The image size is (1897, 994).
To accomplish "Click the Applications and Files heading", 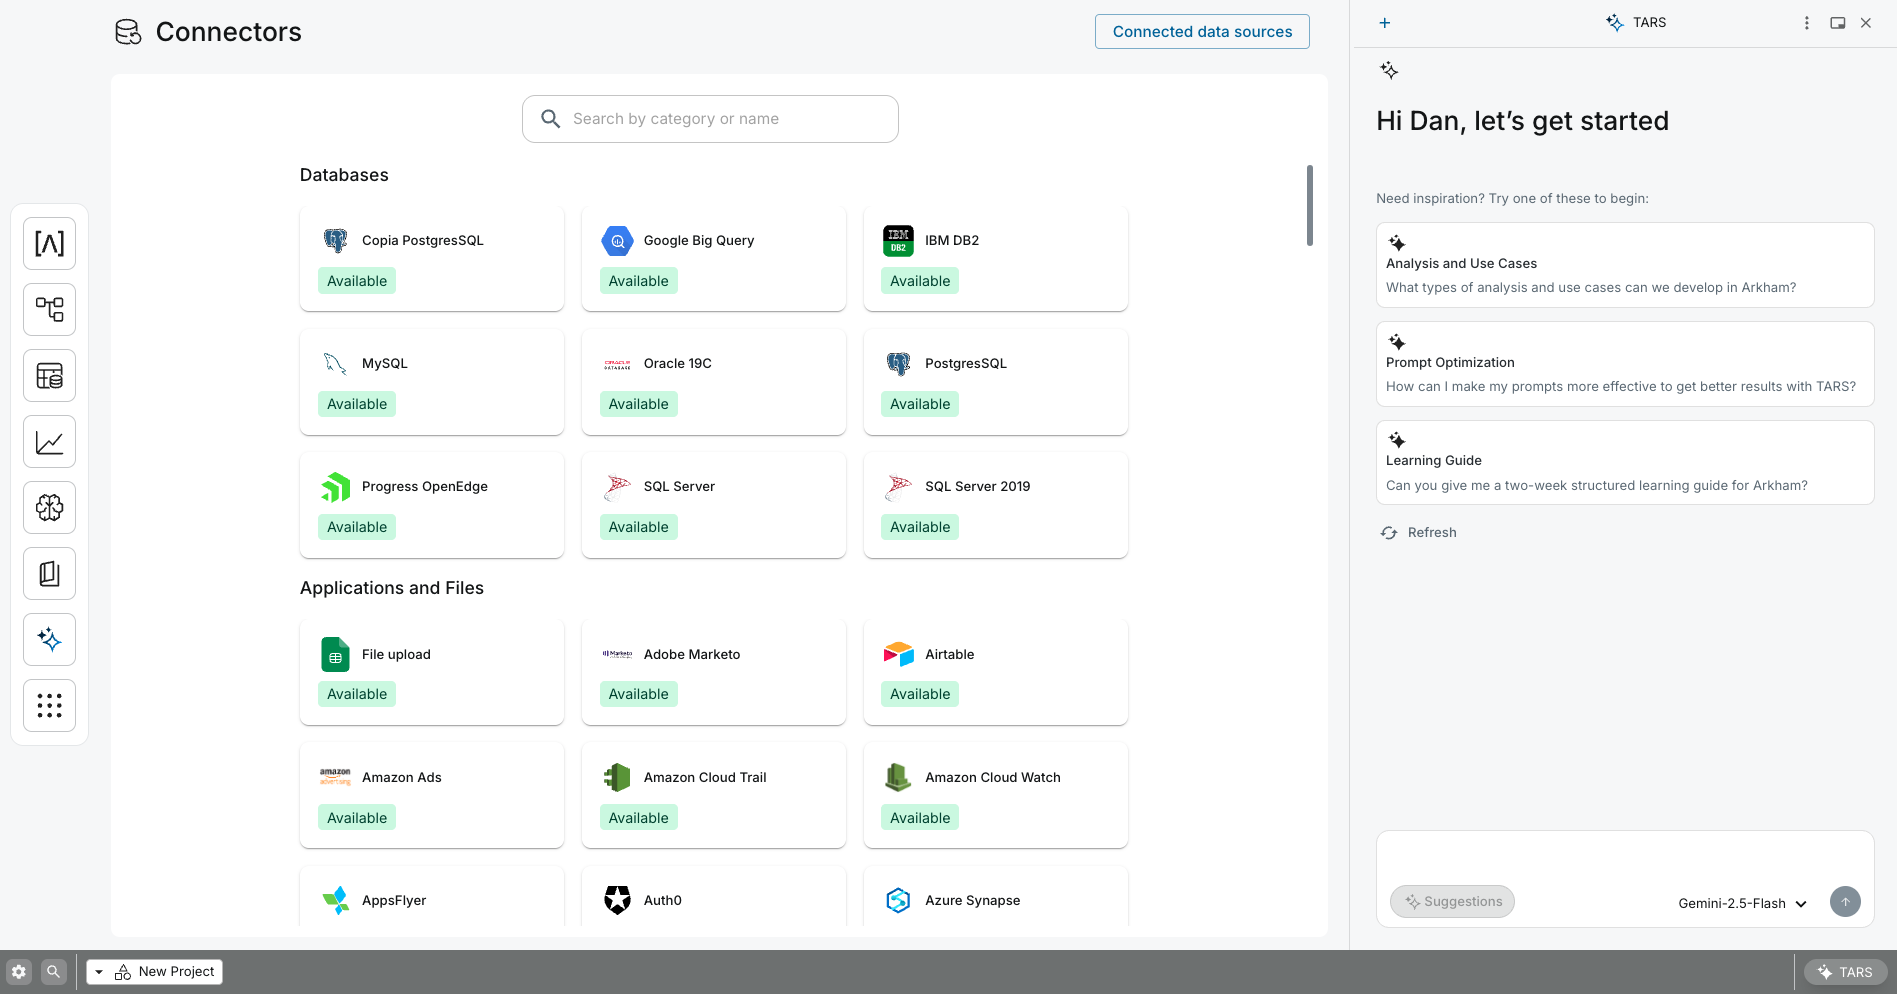I will [x=392, y=588].
